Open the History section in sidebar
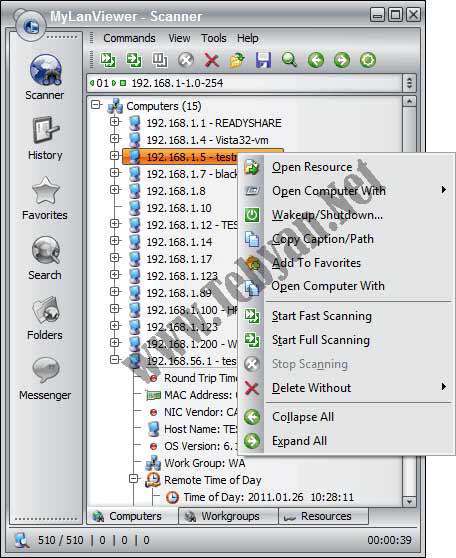The width and height of the screenshot is (456, 558). tap(45, 138)
